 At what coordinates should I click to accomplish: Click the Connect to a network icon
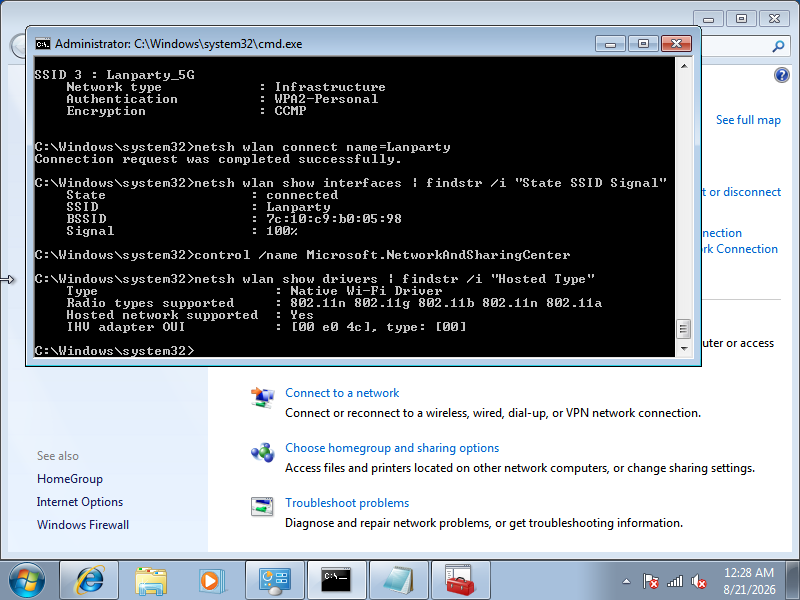(263, 397)
